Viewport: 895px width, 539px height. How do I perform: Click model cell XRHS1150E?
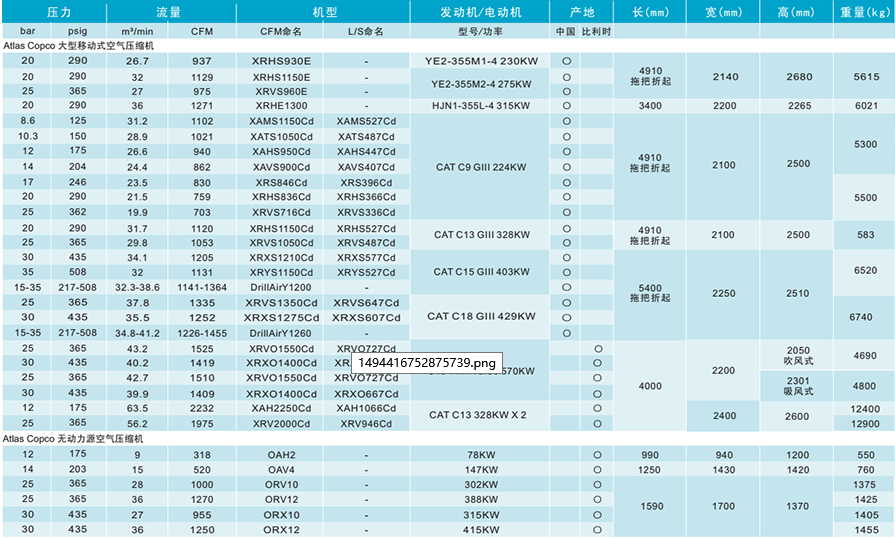tap(281, 77)
